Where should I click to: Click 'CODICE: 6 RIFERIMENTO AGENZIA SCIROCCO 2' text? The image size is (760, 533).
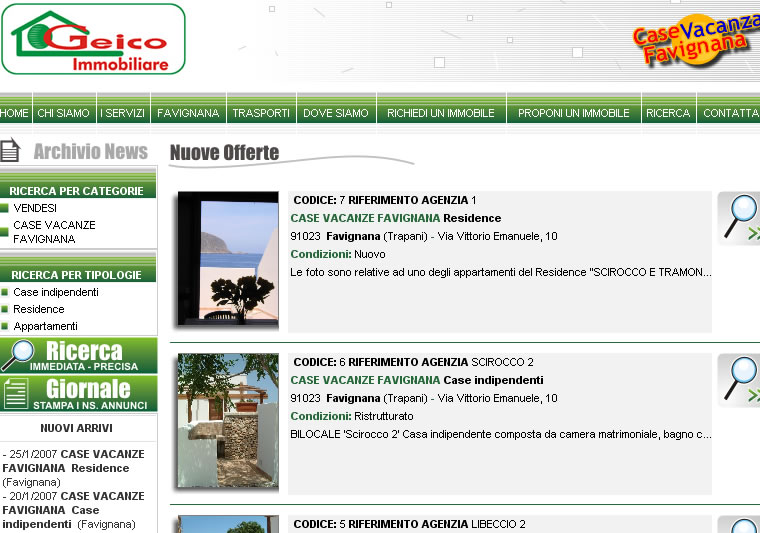pyautogui.click(x=413, y=362)
